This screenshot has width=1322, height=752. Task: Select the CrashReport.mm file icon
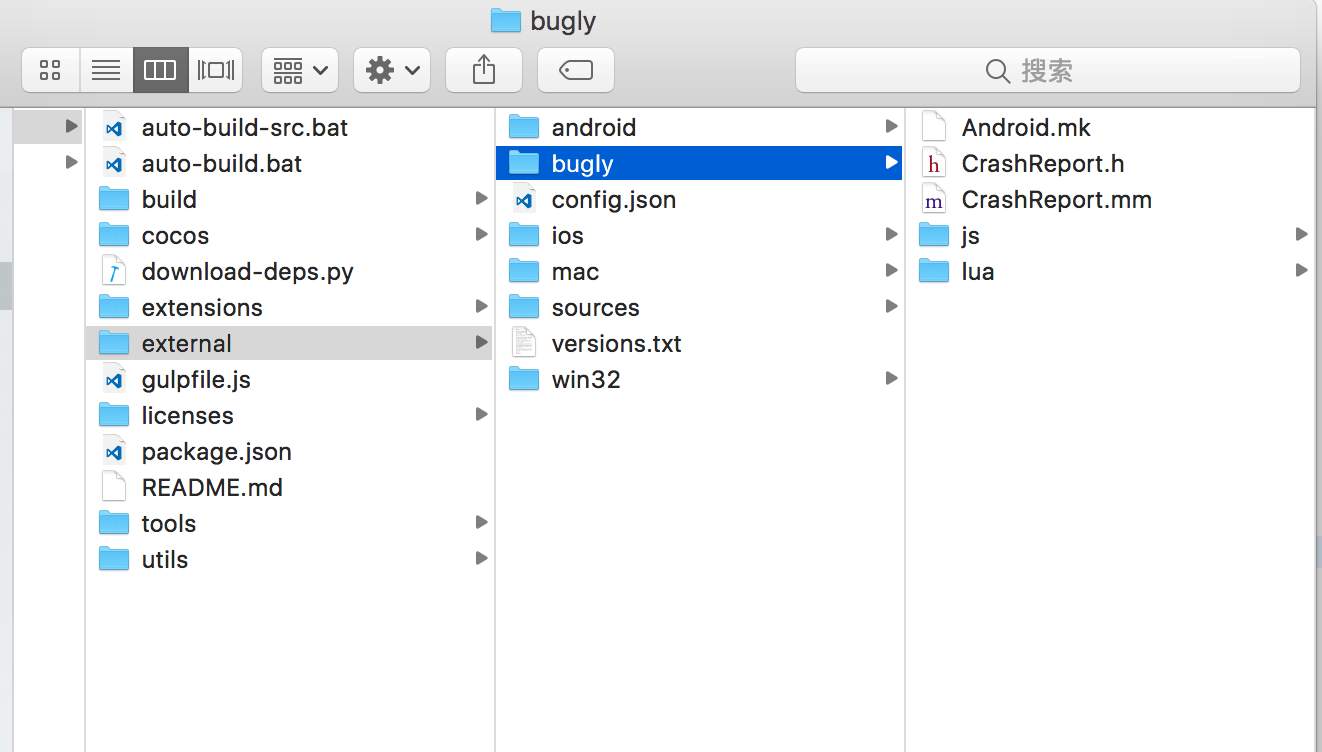934,200
